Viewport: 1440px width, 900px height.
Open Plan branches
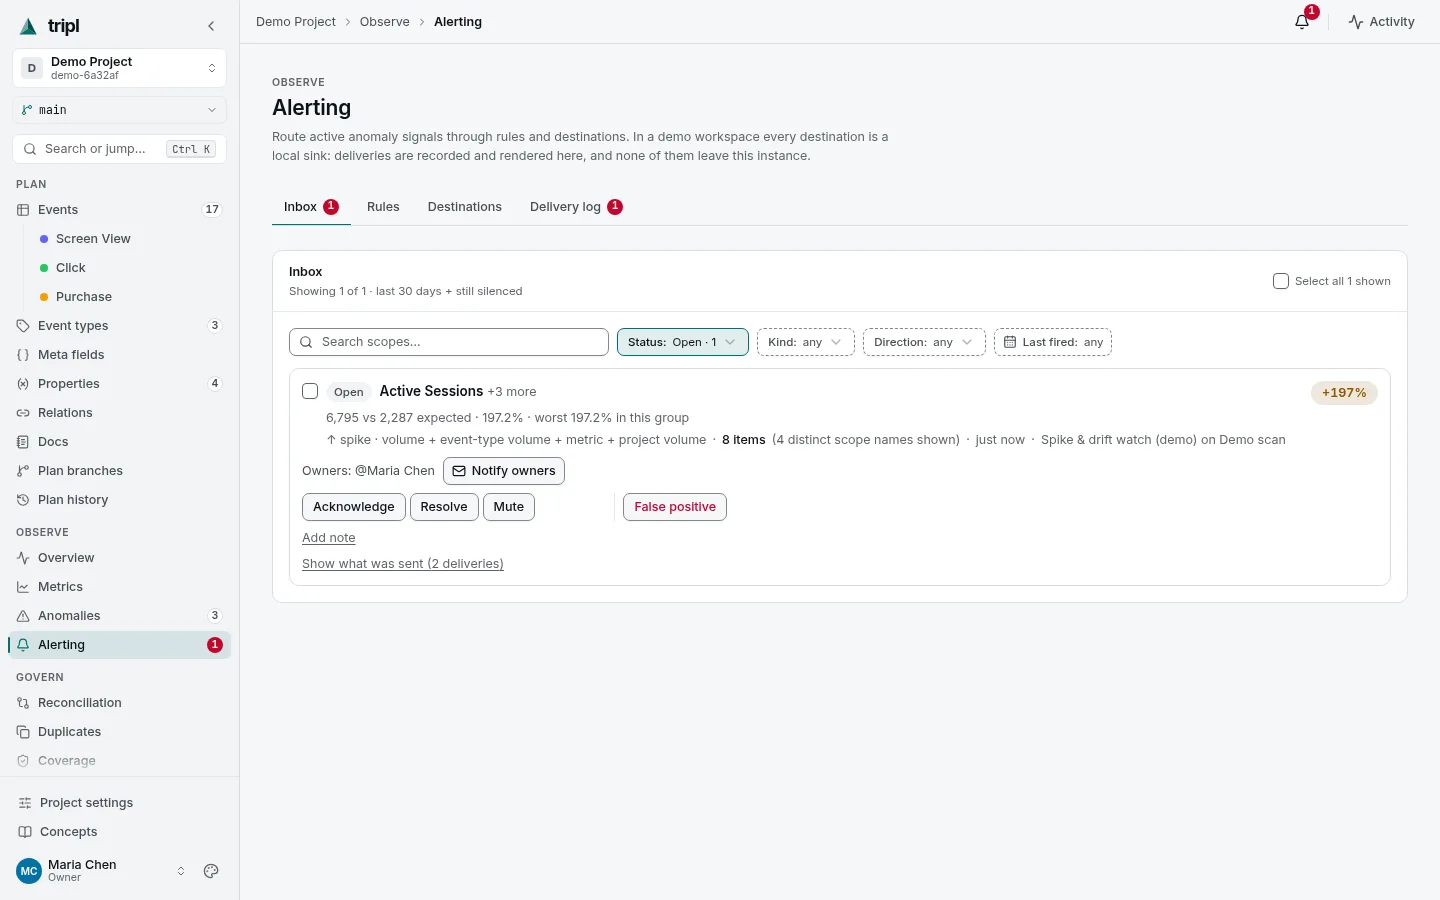coord(120,471)
